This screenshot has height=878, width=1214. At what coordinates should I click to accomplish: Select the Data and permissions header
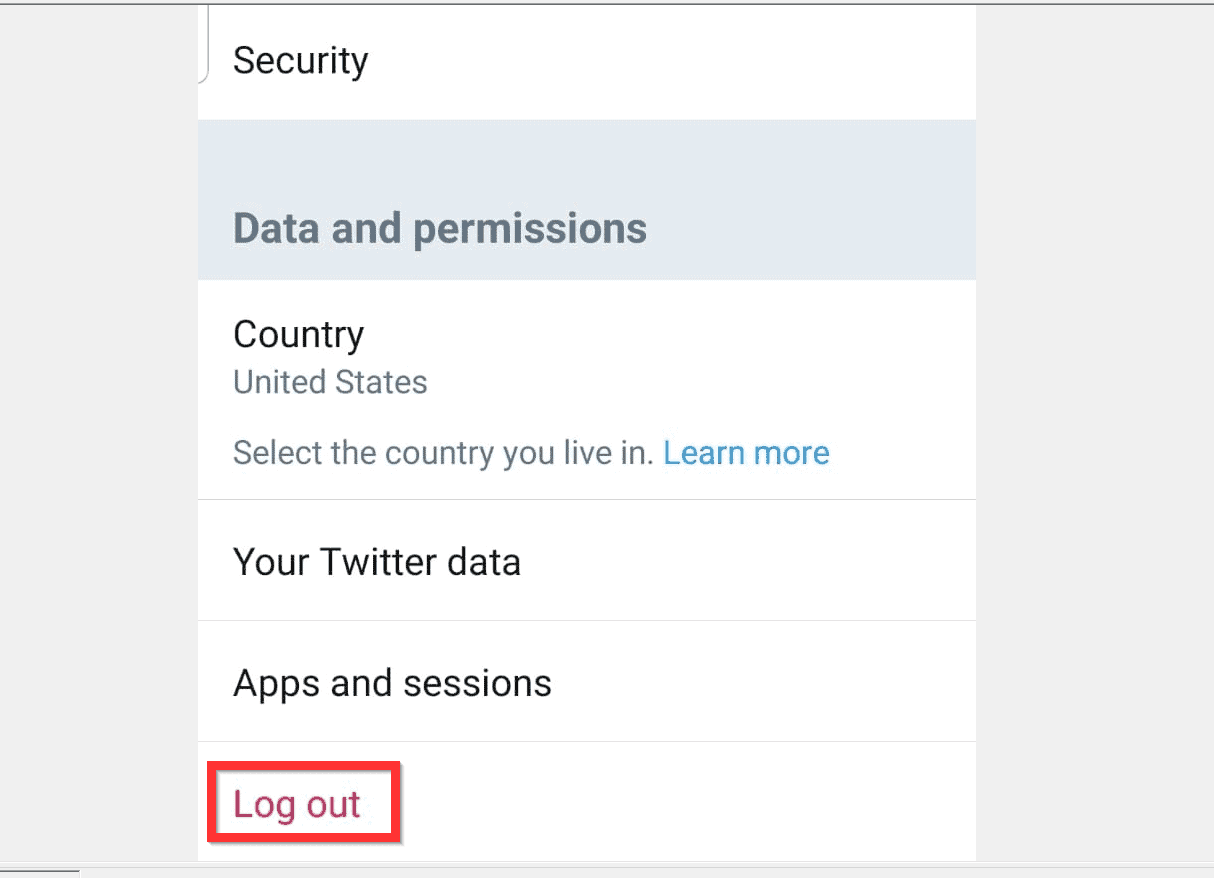tap(439, 228)
